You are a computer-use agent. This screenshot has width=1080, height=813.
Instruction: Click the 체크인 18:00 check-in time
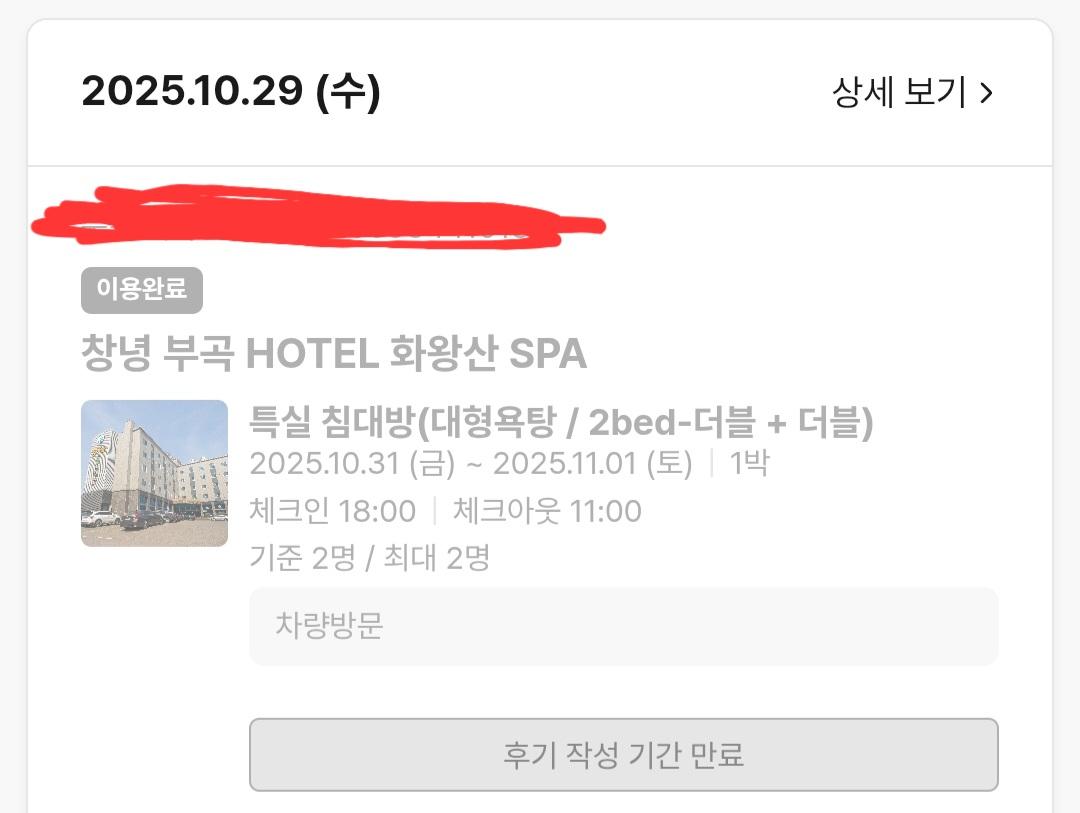pyautogui.click(x=332, y=510)
